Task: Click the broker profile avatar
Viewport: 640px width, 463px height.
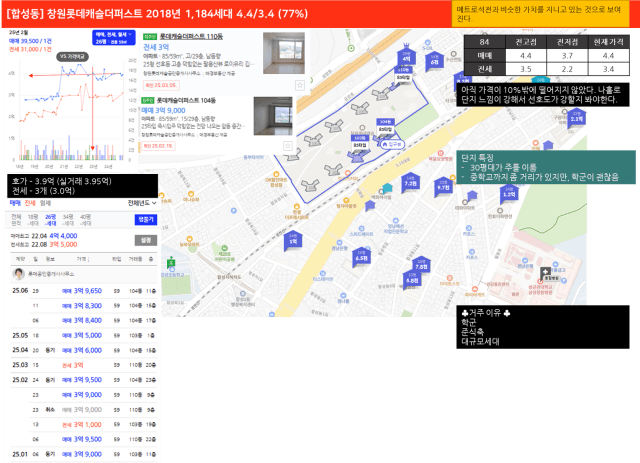Action: [x=18, y=274]
